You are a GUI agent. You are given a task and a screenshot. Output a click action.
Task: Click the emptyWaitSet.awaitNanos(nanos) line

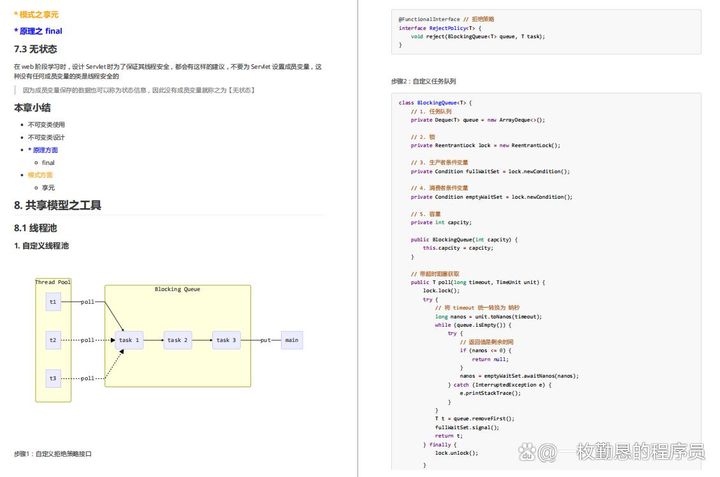tap(519, 376)
